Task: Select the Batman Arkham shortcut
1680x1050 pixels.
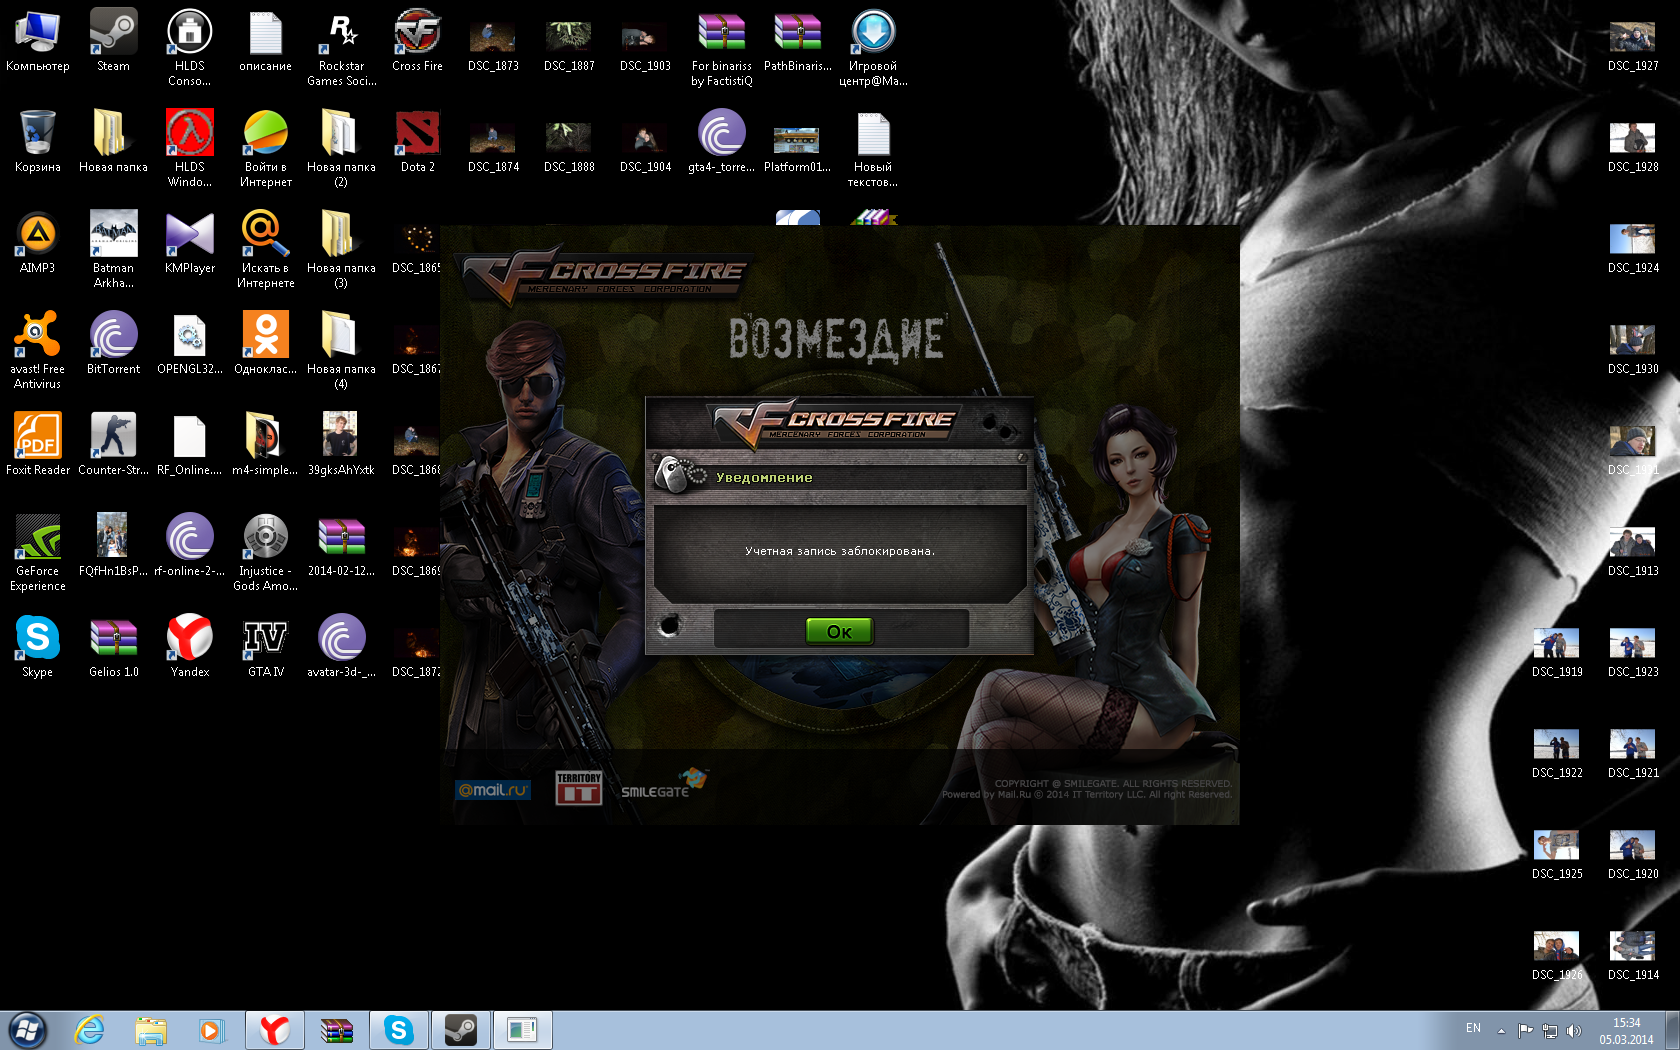Action: click(x=113, y=250)
